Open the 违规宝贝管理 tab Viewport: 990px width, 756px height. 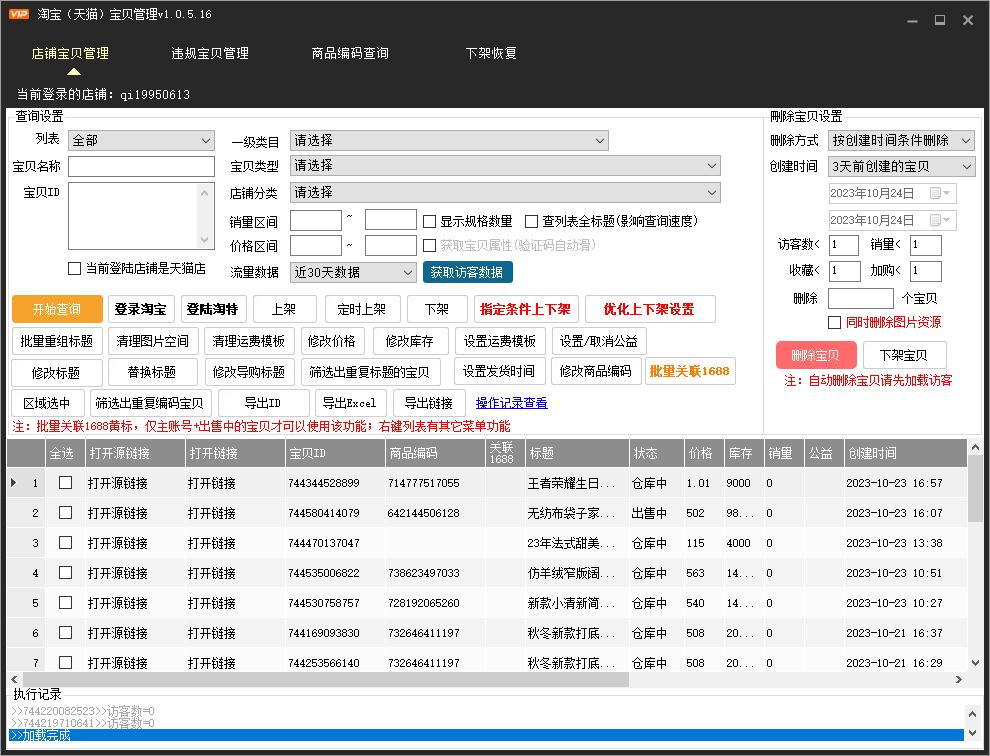coord(210,54)
